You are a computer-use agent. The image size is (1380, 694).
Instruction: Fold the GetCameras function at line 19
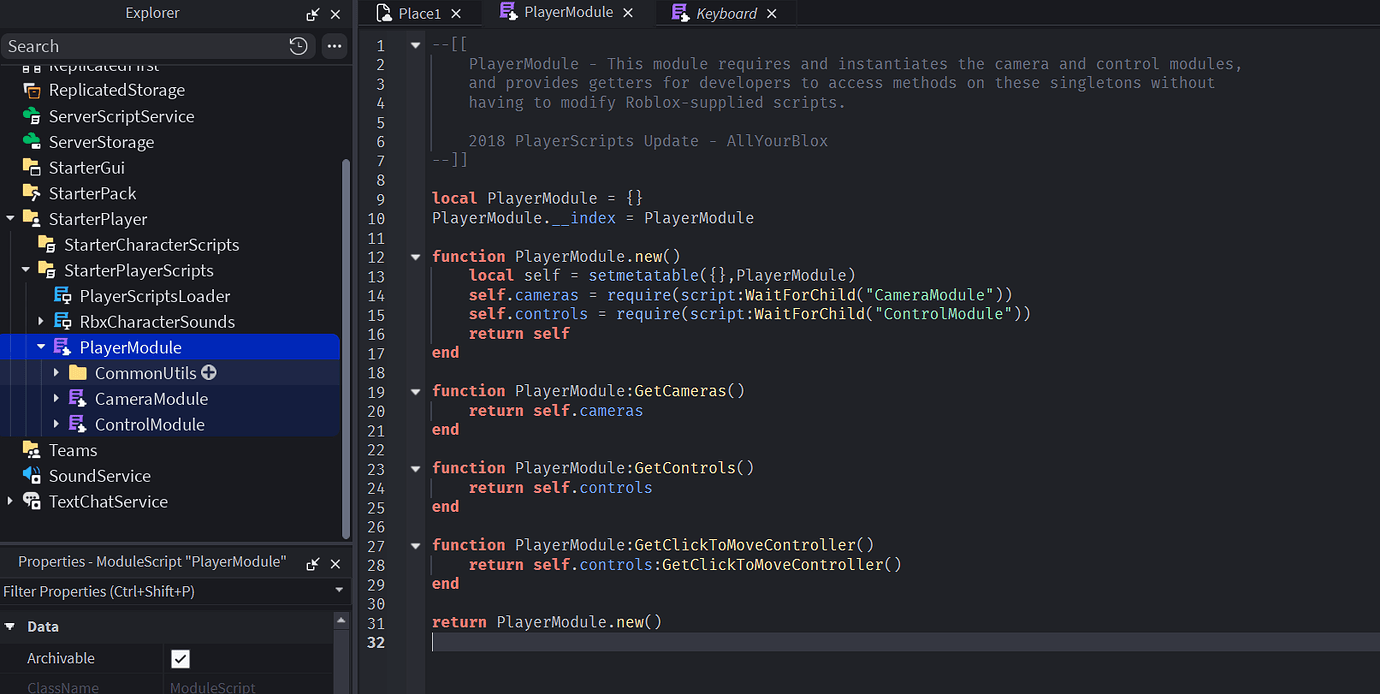coord(415,391)
